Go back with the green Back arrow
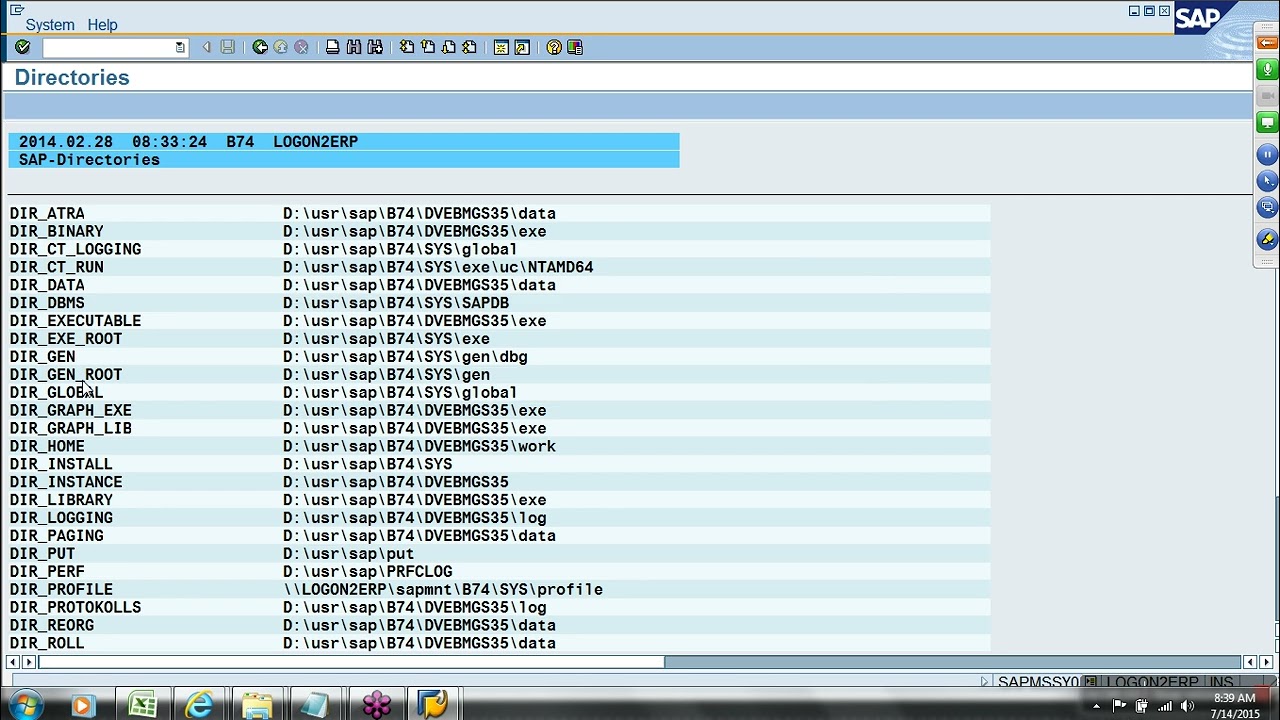1280x720 pixels. (x=260, y=47)
